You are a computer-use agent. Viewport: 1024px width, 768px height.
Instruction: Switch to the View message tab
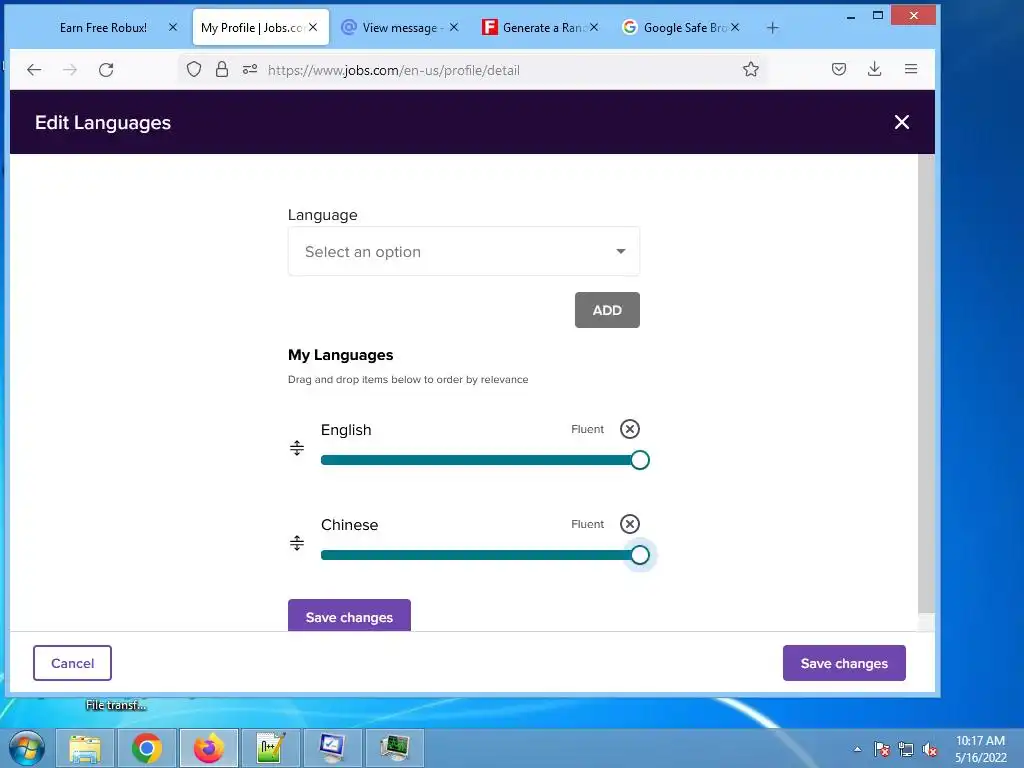pos(398,27)
